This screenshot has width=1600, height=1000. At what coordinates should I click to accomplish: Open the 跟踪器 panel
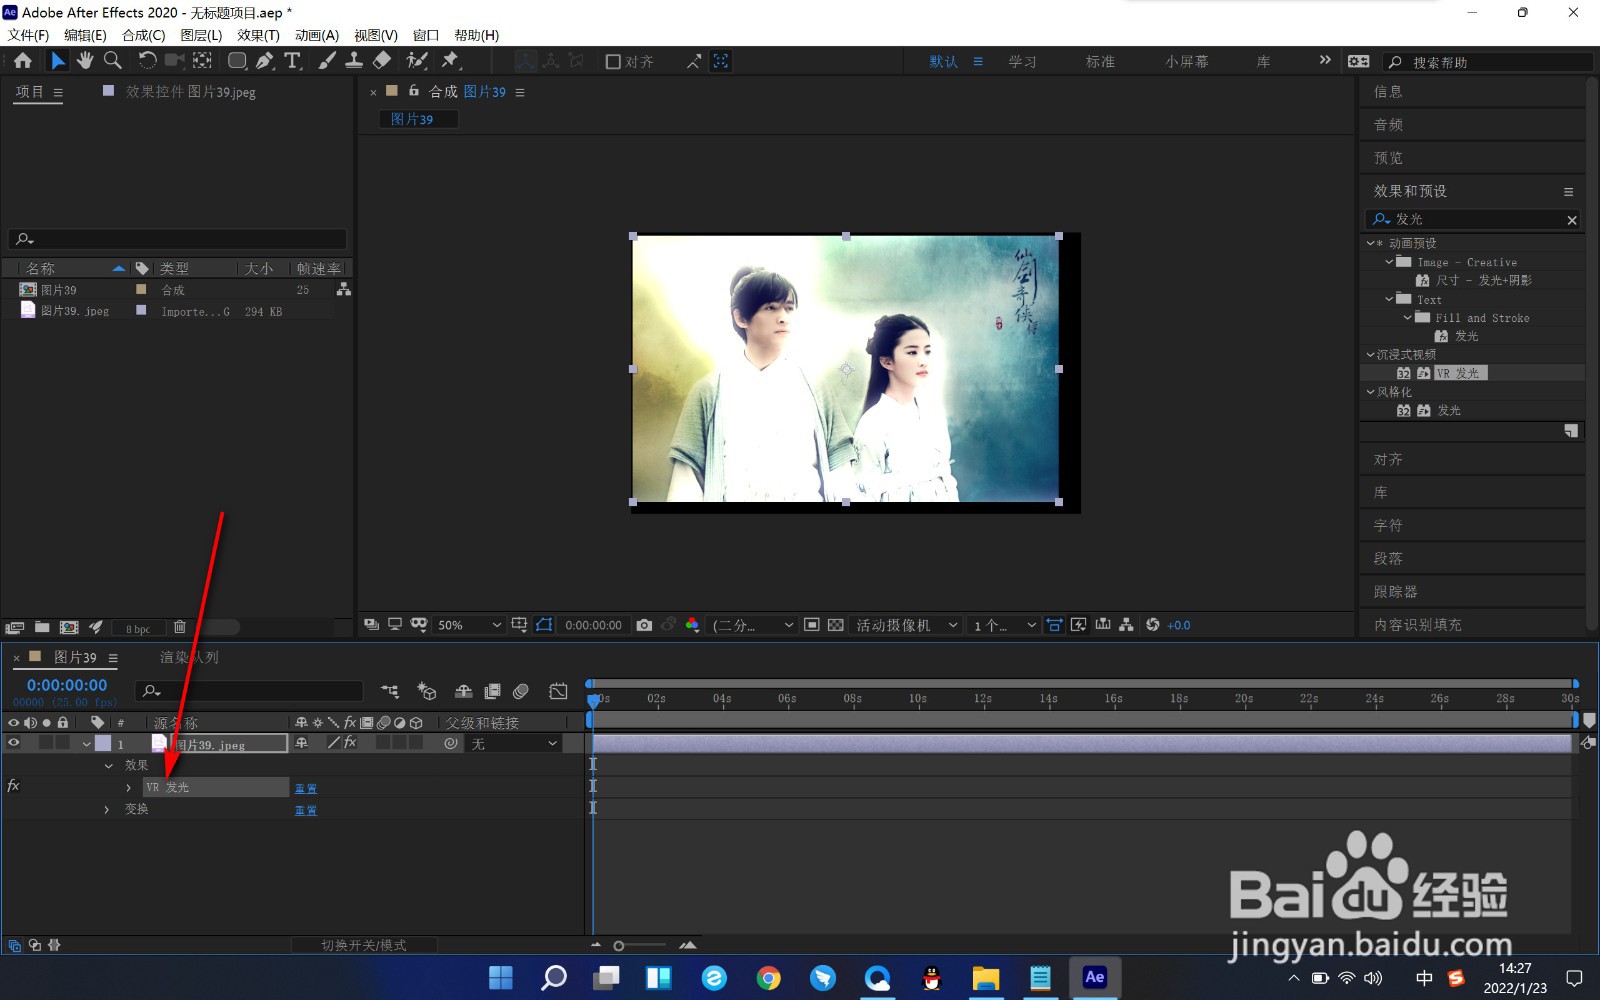tap(1395, 592)
